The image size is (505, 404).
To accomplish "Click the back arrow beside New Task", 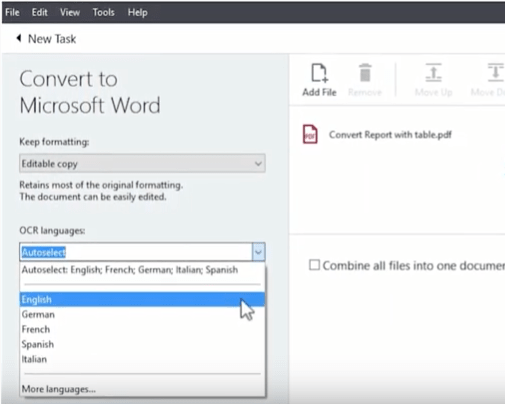I will pos(19,38).
